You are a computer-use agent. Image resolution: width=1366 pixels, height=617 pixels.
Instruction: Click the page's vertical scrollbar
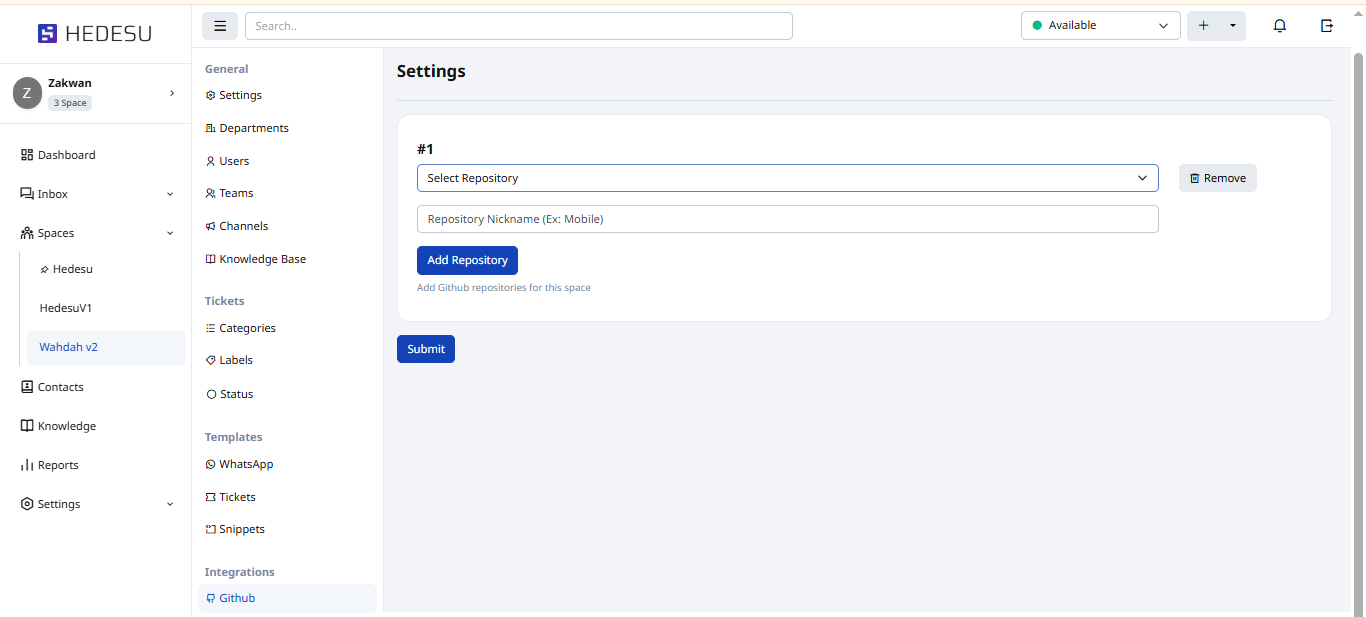point(1358,300)
